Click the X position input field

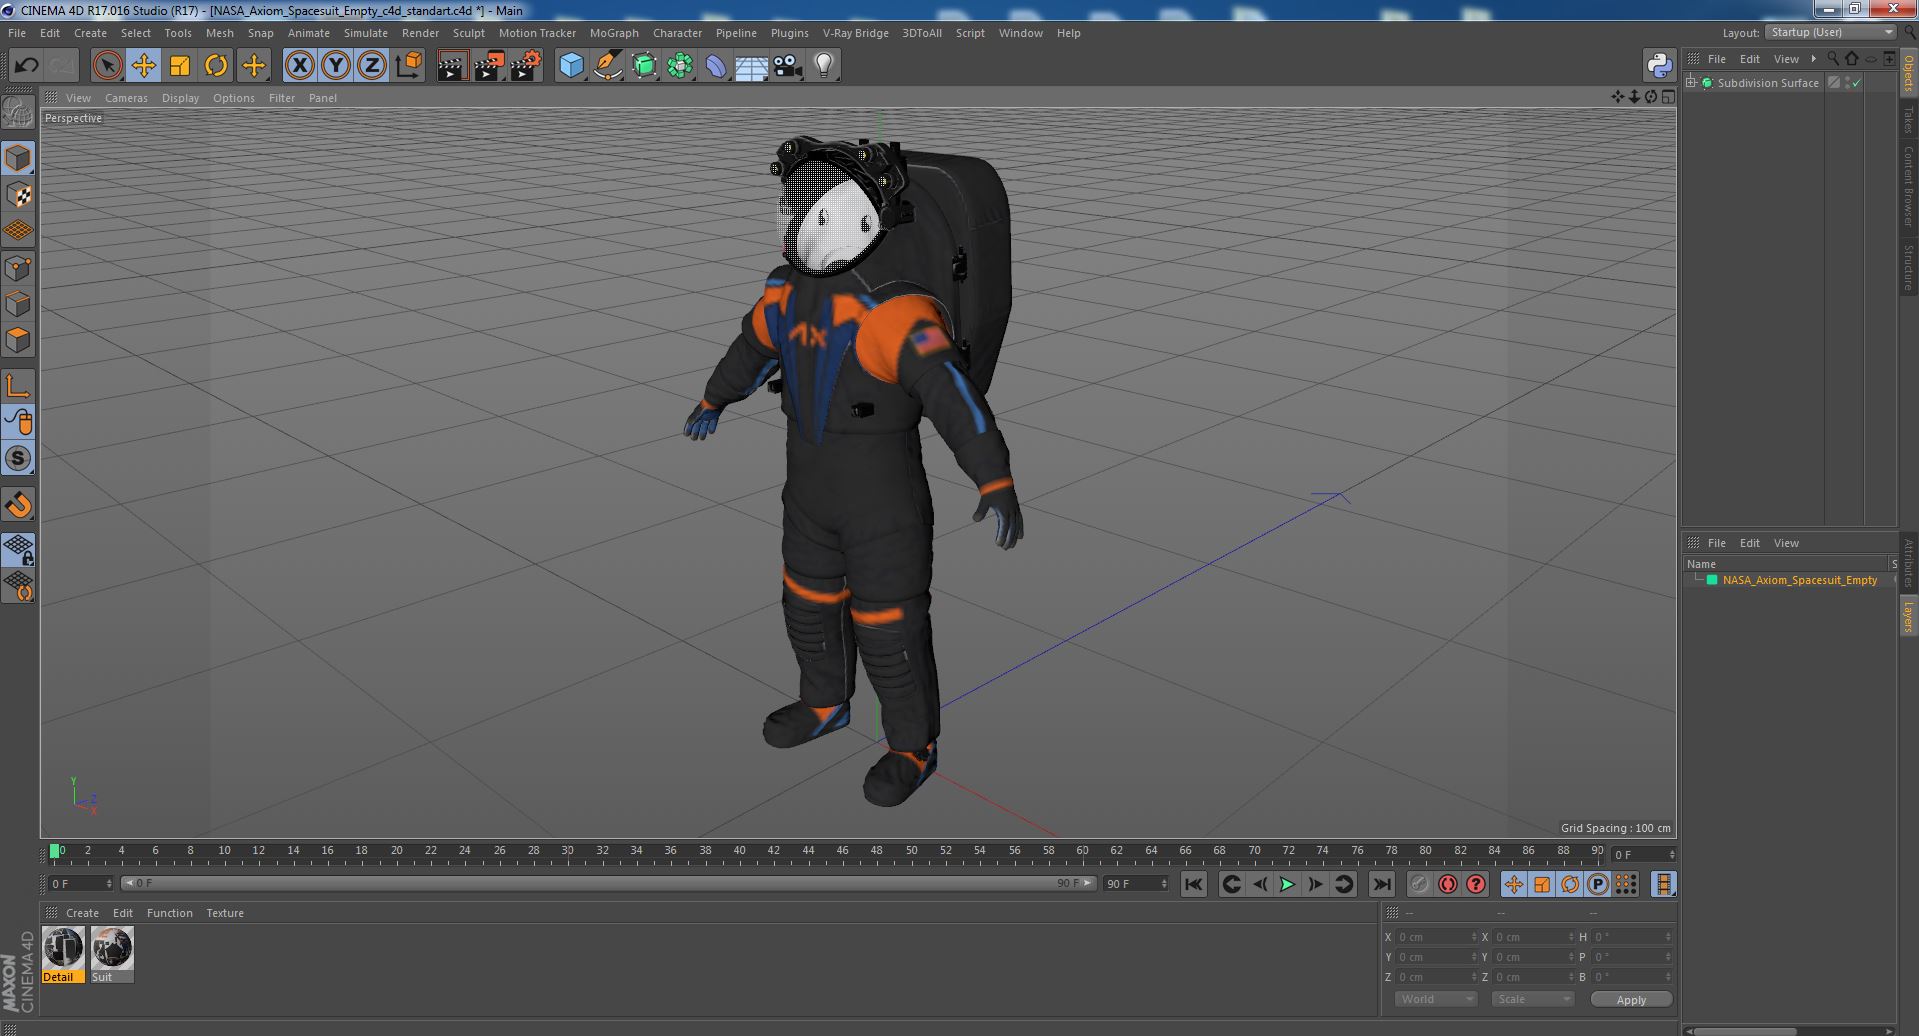[1436, 937]
